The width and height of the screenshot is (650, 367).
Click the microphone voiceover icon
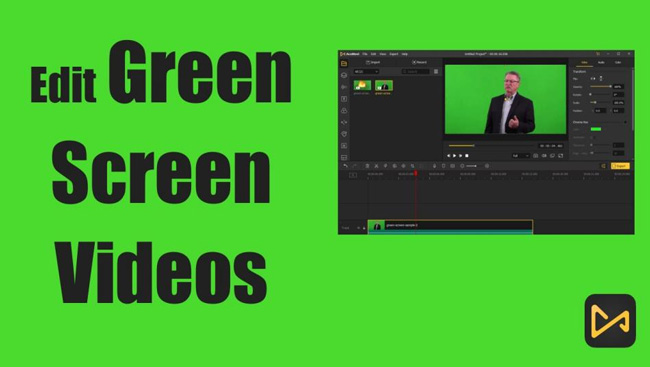tap(434, 166)
